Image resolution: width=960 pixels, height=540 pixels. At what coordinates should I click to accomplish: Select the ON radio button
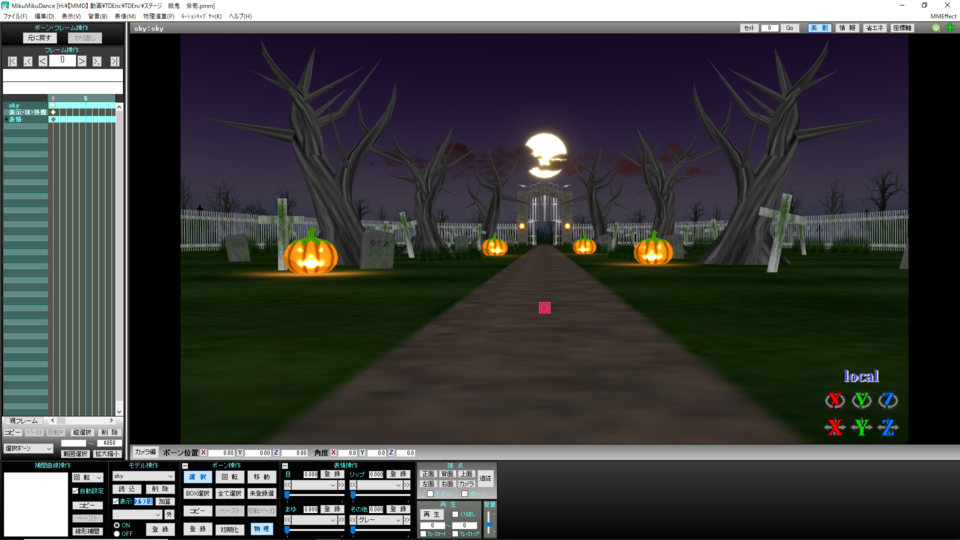tap(117, 525)
